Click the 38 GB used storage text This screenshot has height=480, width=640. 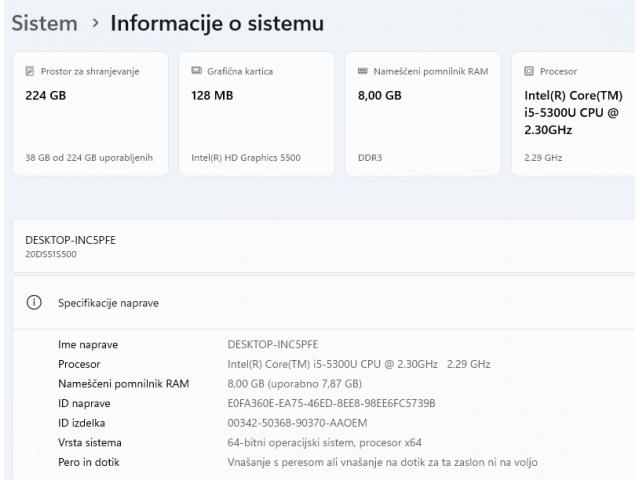(88, 157)
